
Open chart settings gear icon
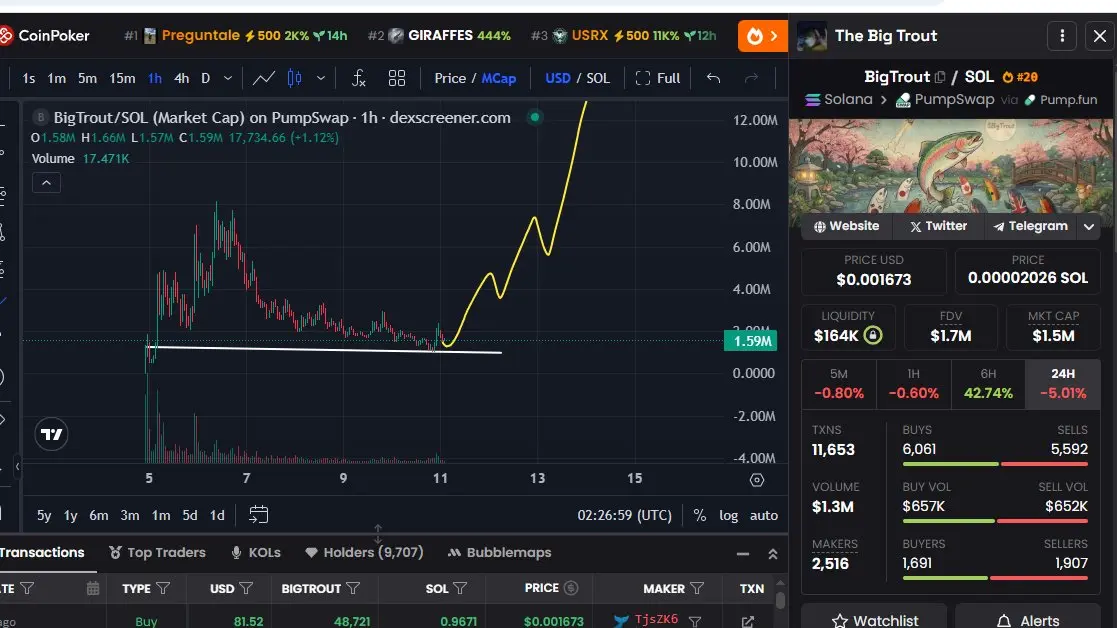click(x=757, y=480)
